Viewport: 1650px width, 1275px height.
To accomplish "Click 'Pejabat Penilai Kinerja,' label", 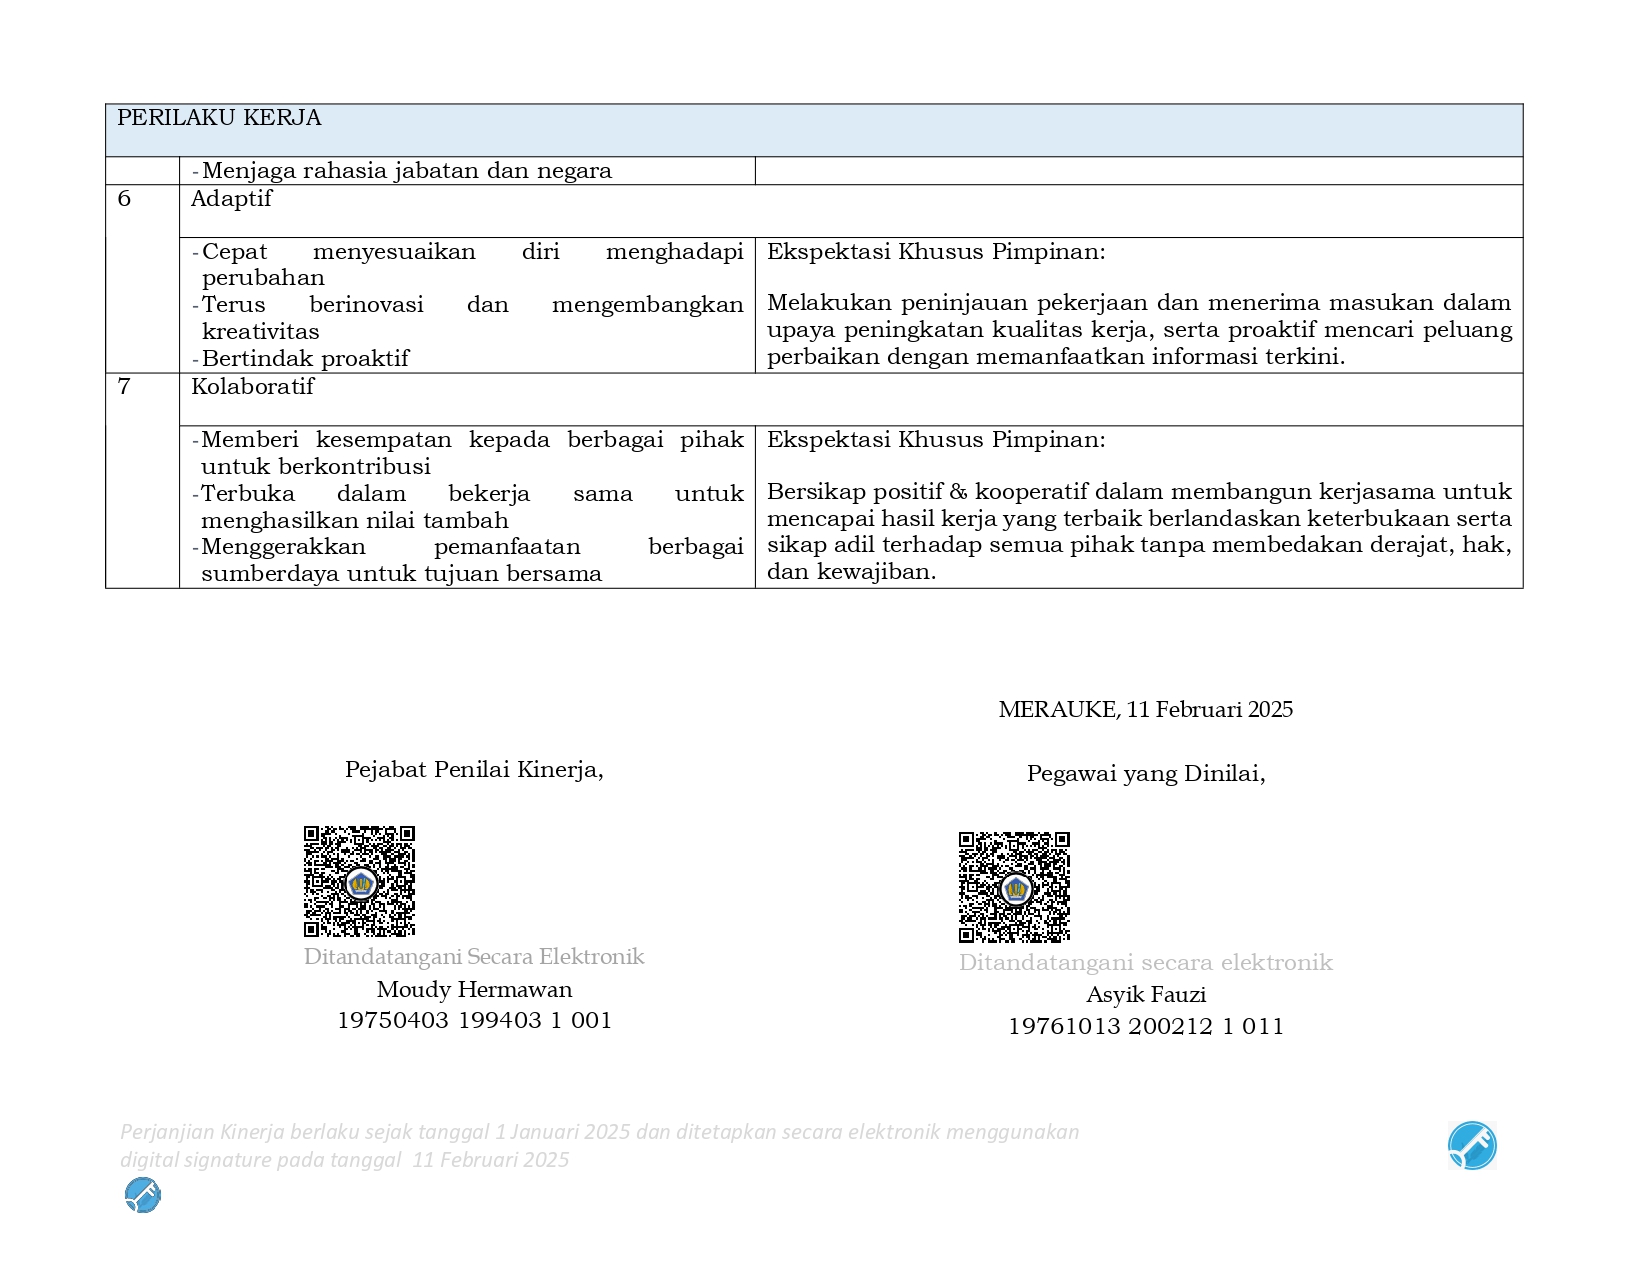I will coord(474,769).
